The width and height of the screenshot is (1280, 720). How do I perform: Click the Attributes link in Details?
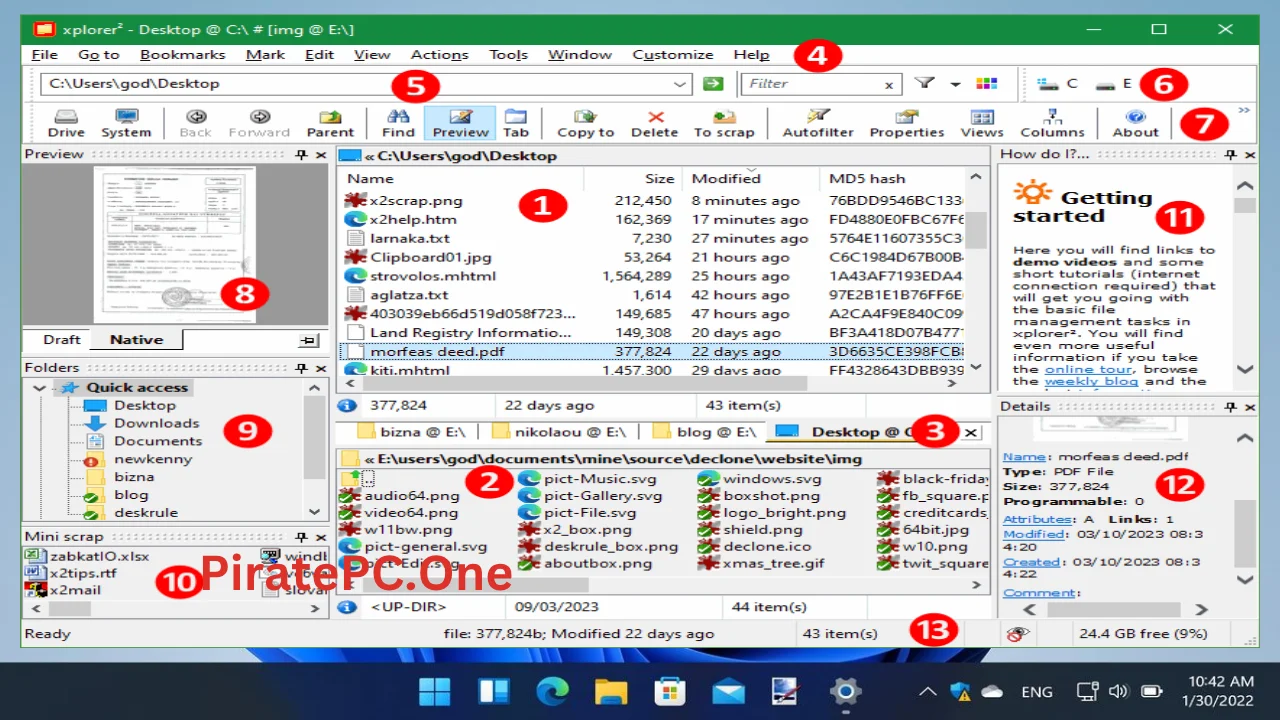[1036, 519]
